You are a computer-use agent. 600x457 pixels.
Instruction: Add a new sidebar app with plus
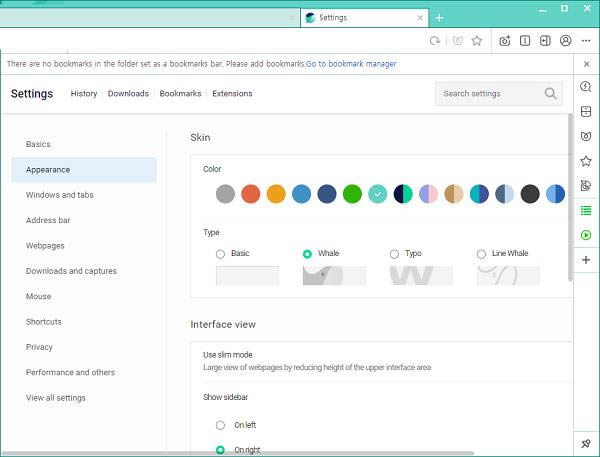point(586,260)
